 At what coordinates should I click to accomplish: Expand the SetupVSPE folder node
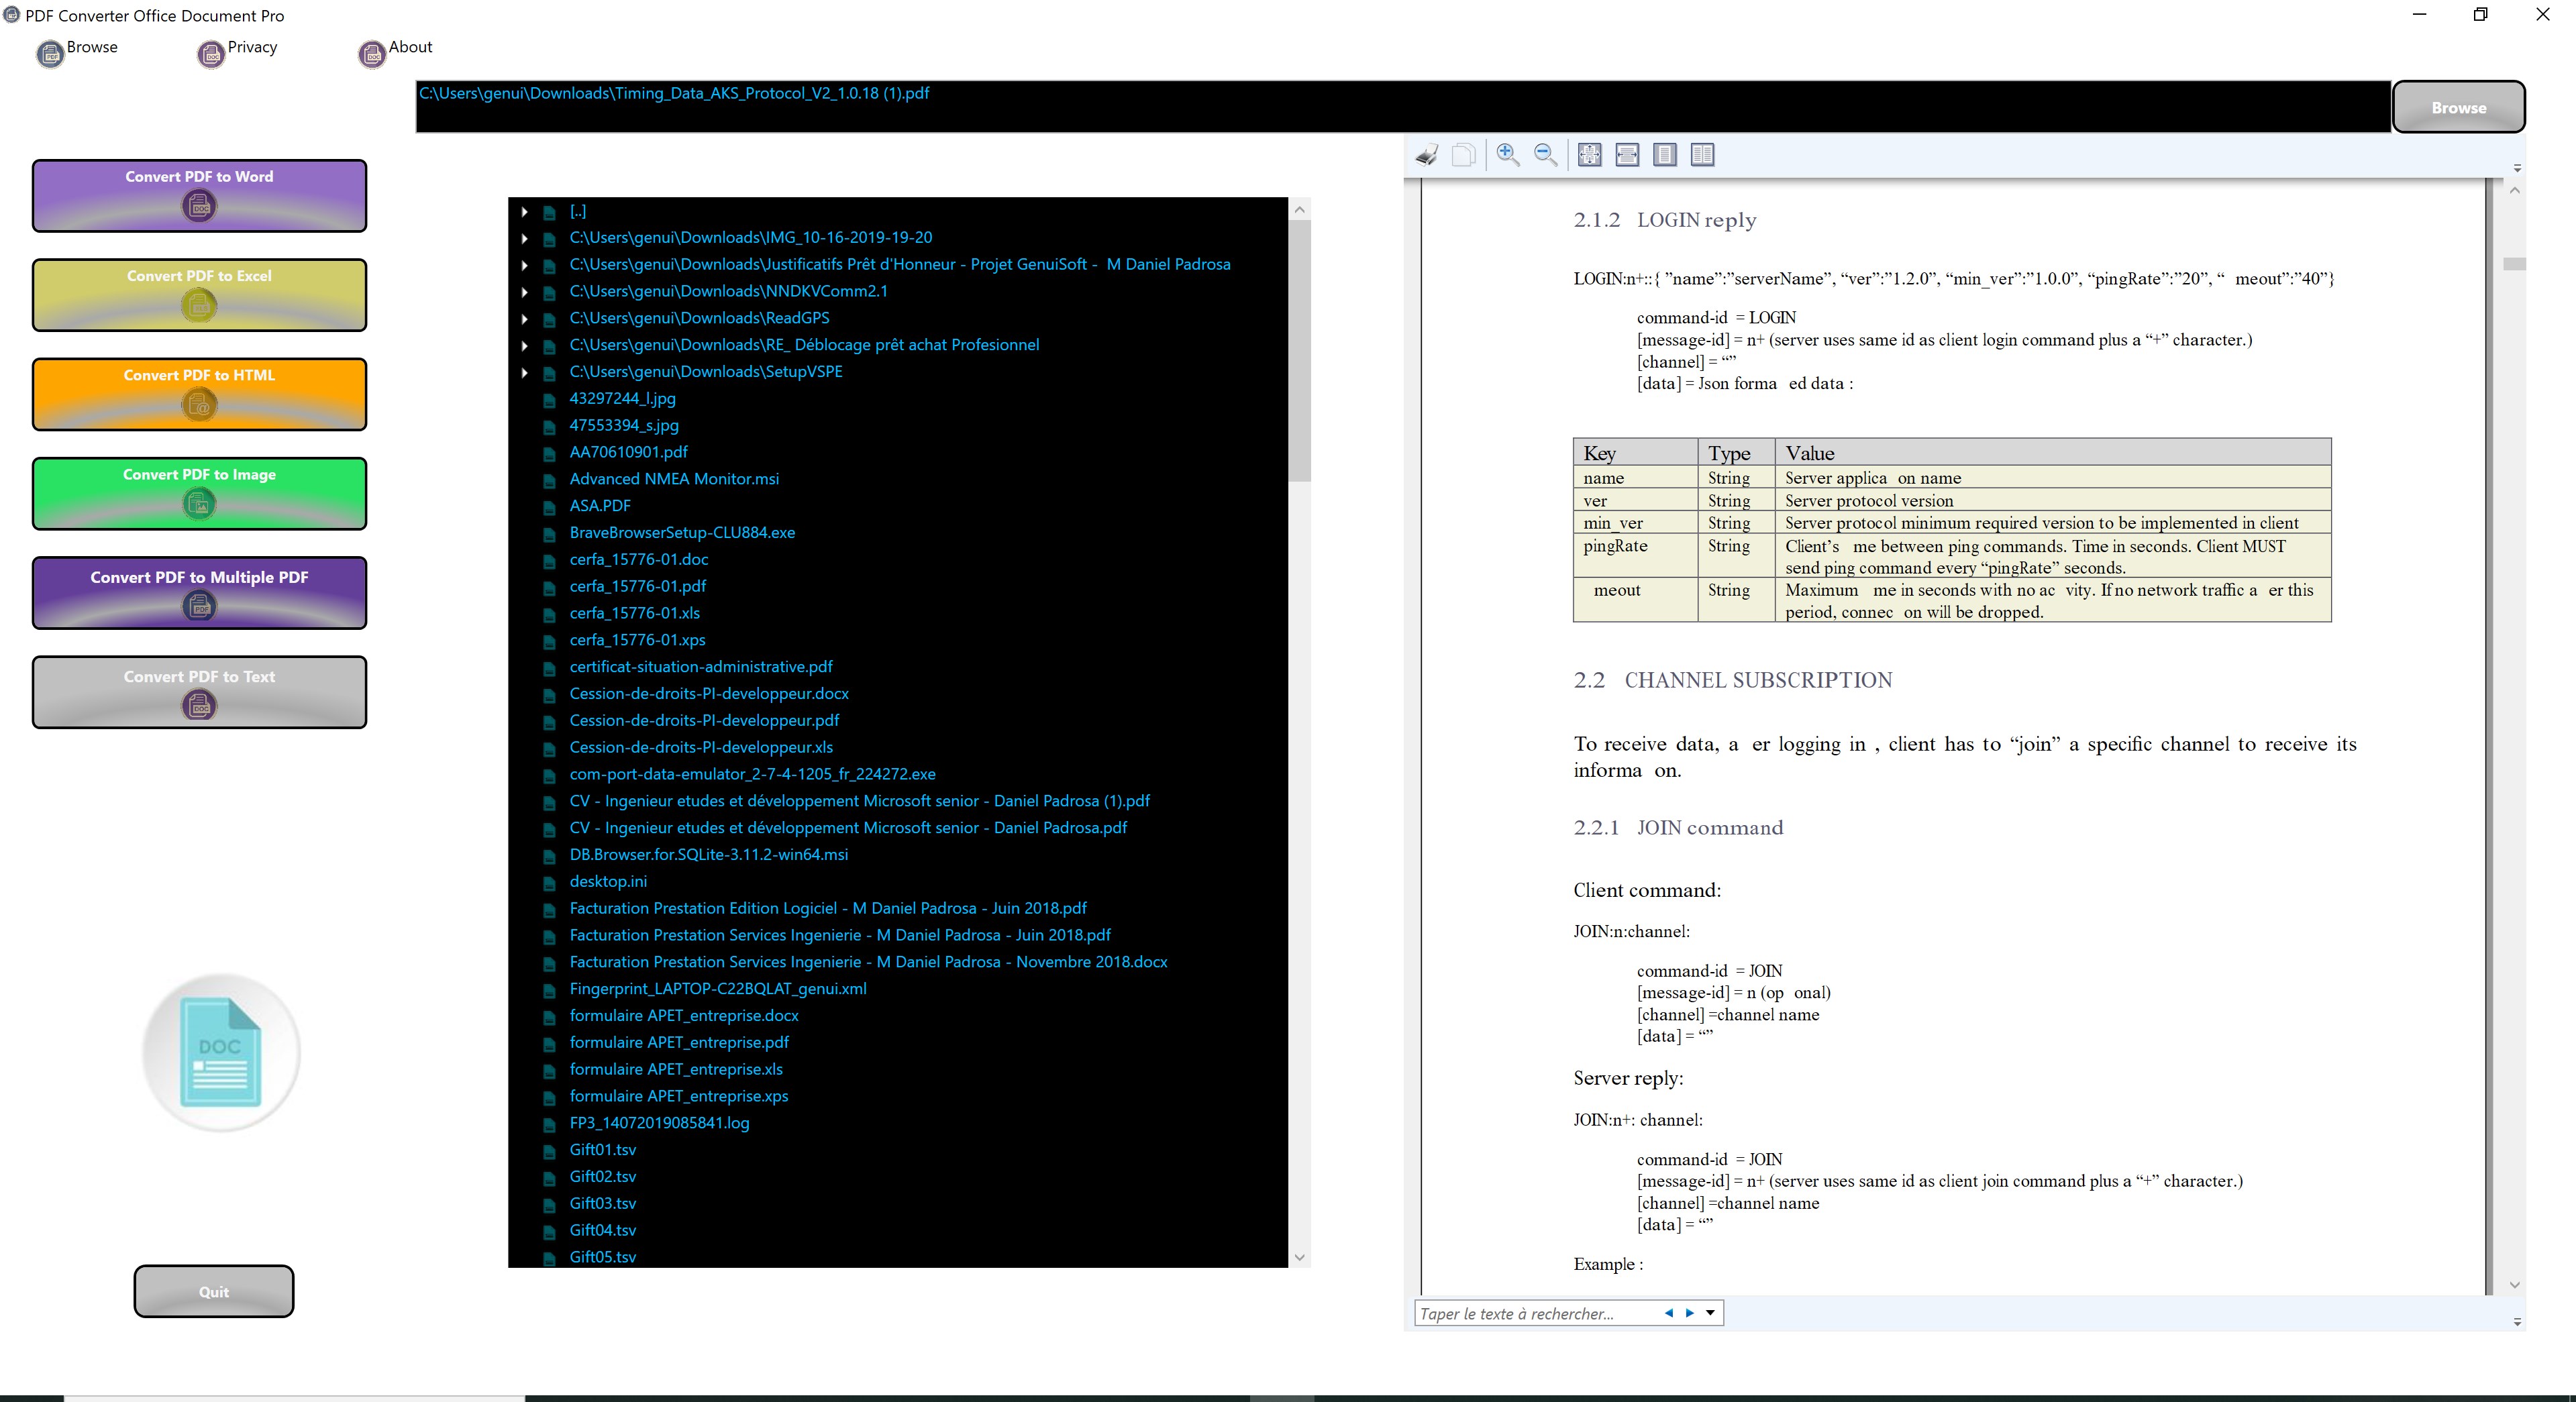524,372
